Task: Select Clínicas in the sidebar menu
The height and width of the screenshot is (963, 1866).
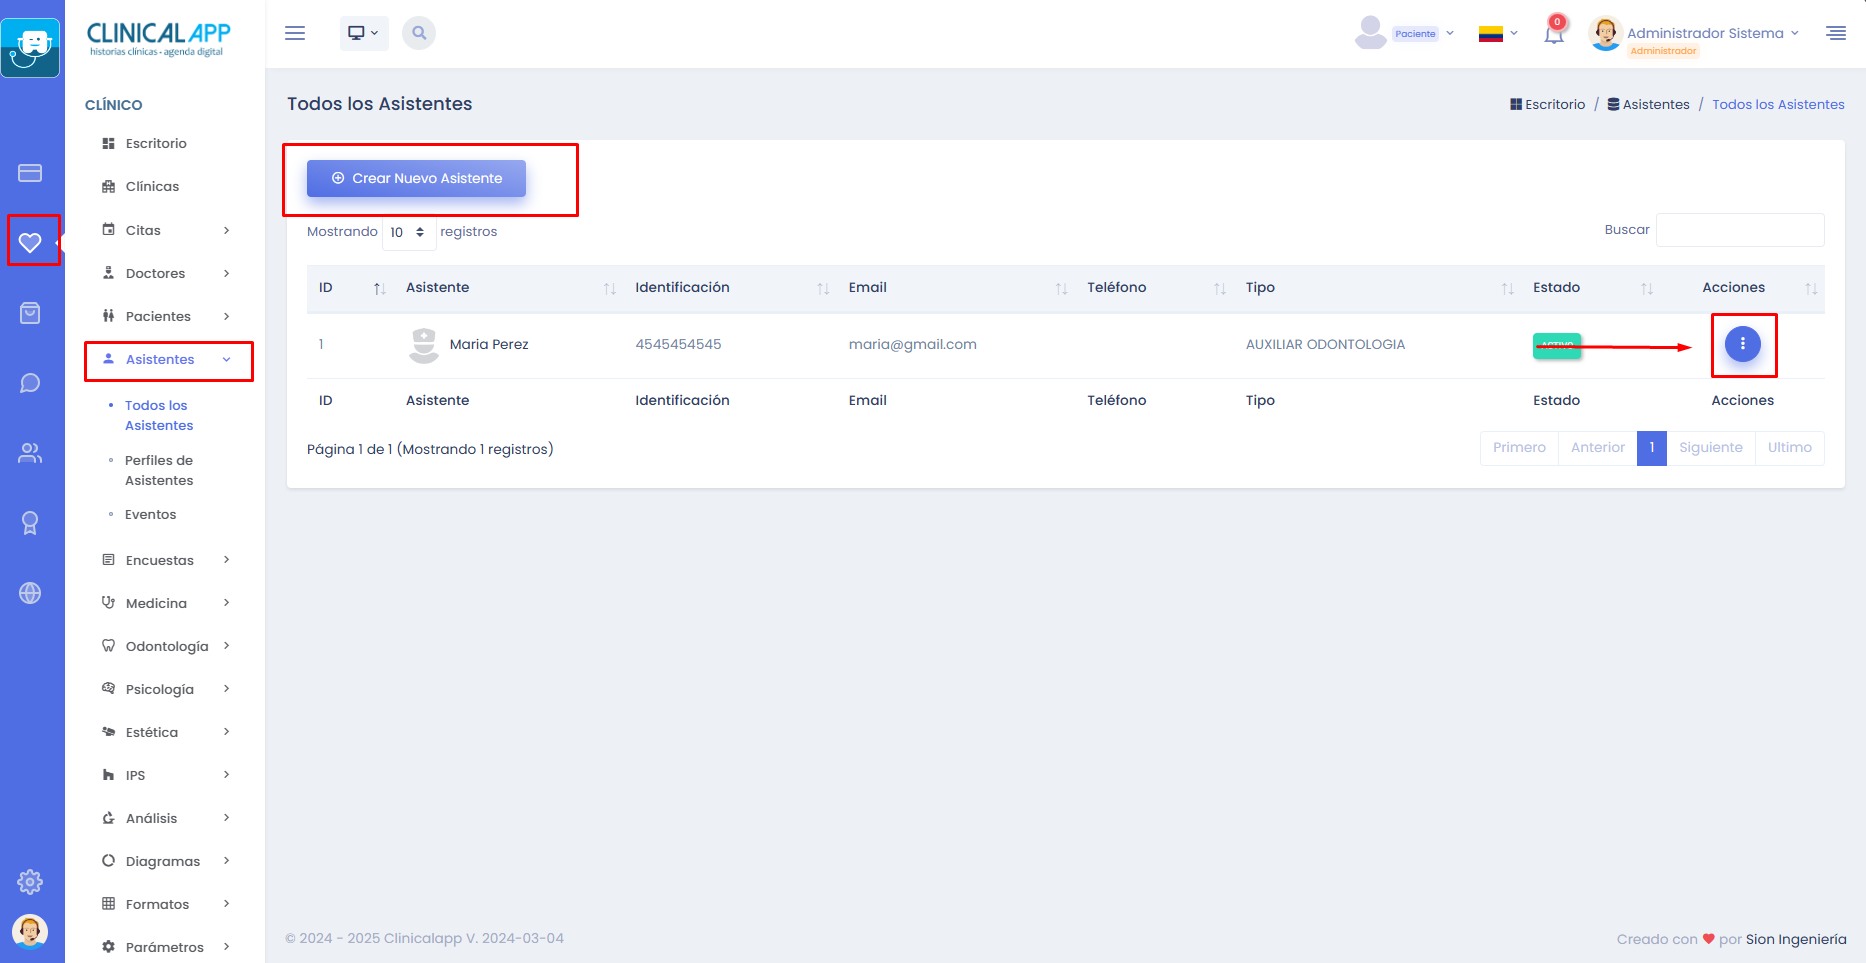Action: [152, 186]
